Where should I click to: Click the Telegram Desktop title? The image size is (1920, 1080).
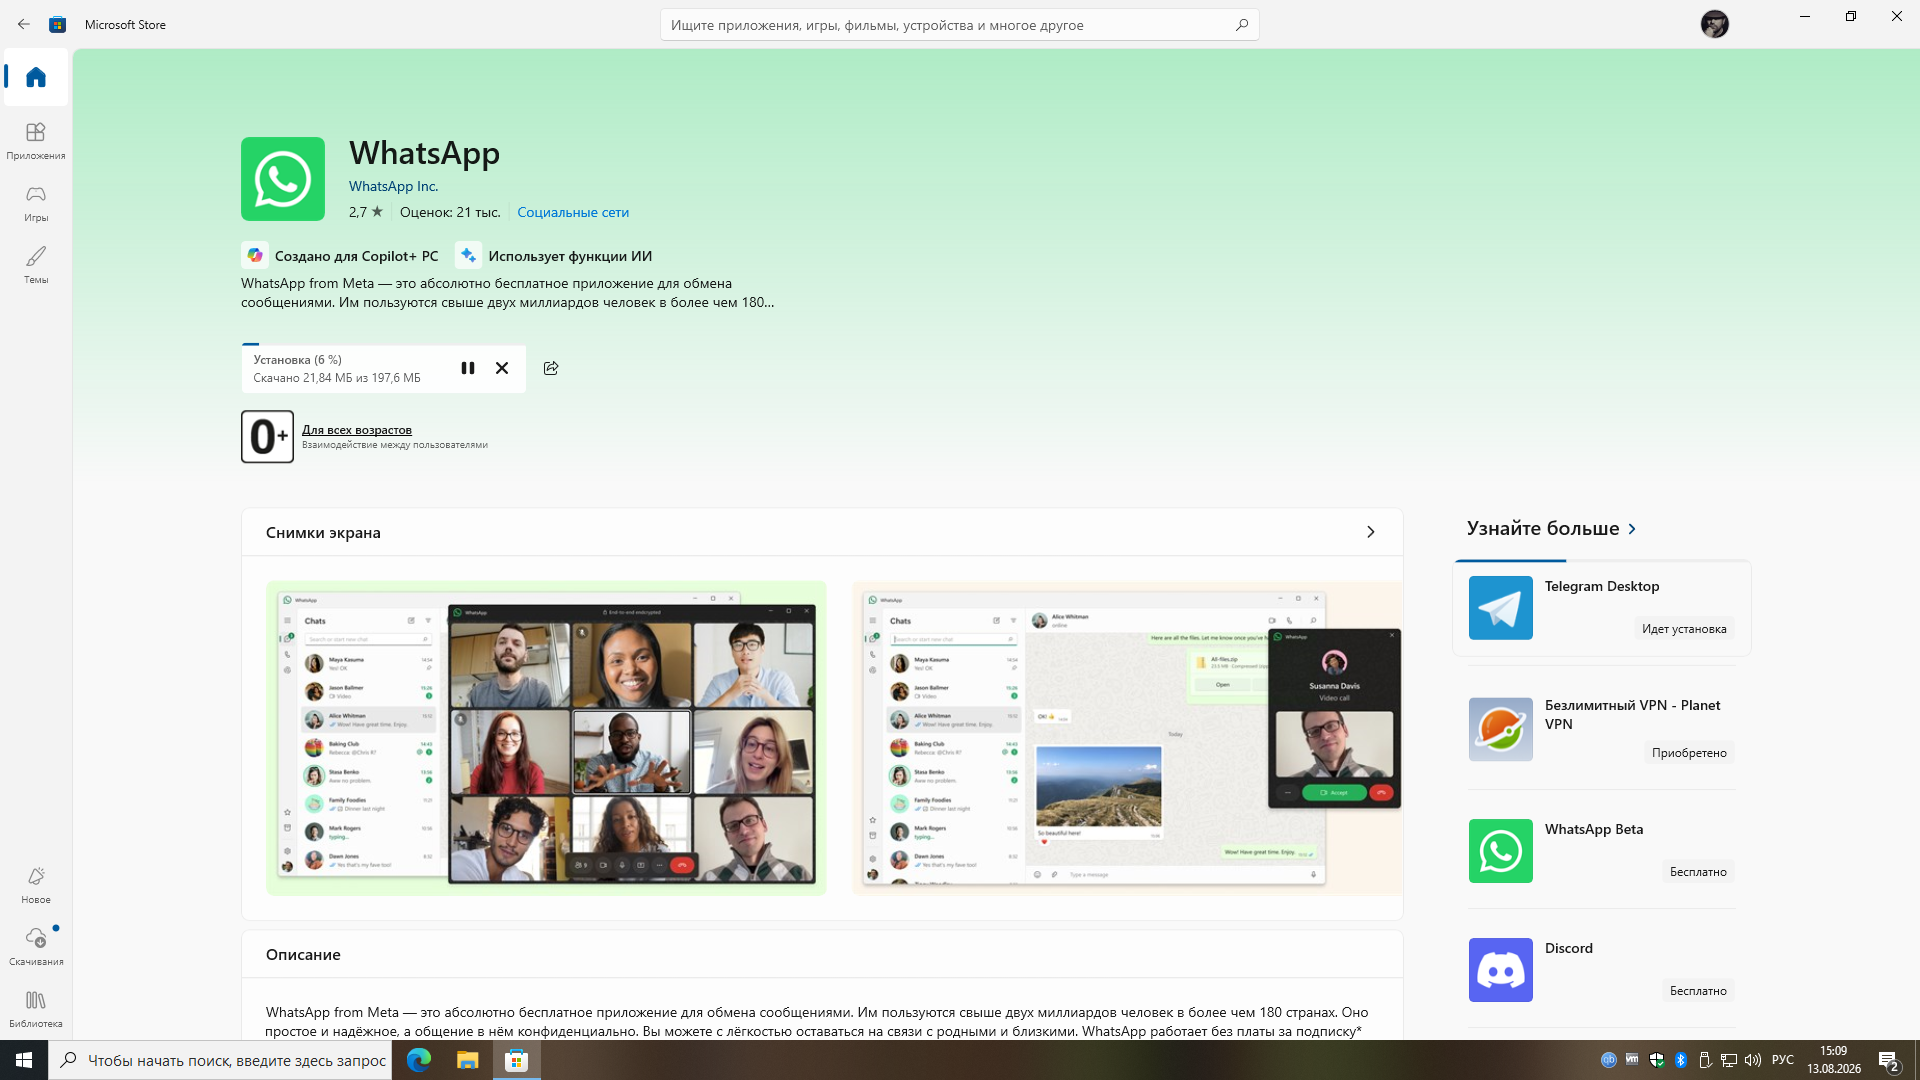point(1602,586)
